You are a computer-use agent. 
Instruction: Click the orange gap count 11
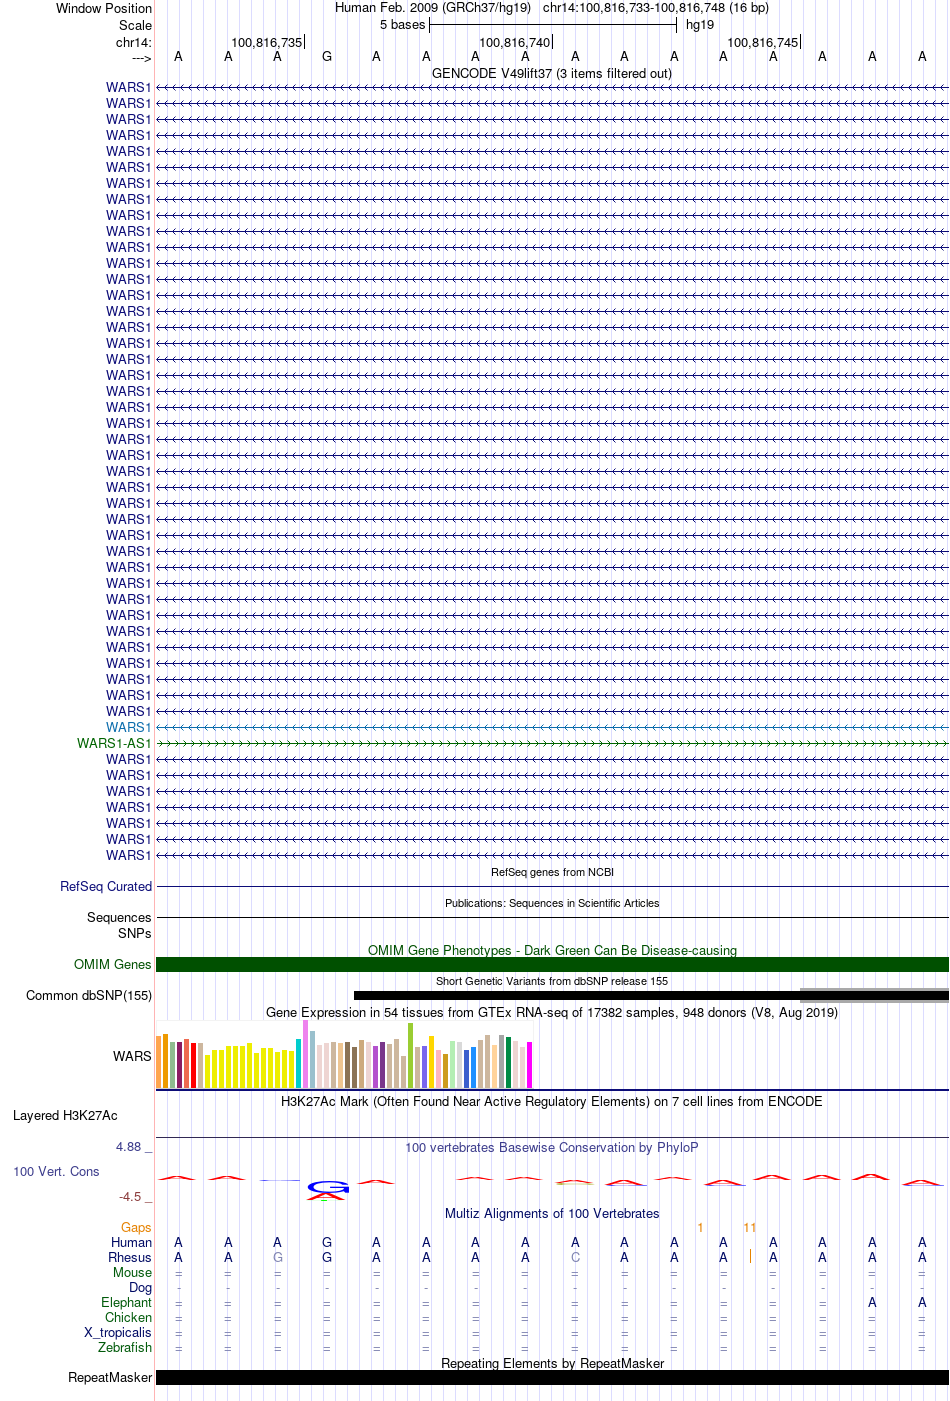coord(750,1227)
